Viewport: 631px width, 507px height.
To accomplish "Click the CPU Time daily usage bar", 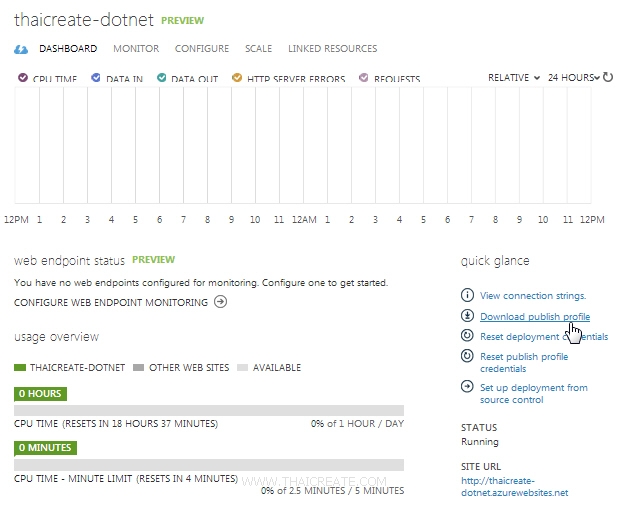I will pos(209,410).
